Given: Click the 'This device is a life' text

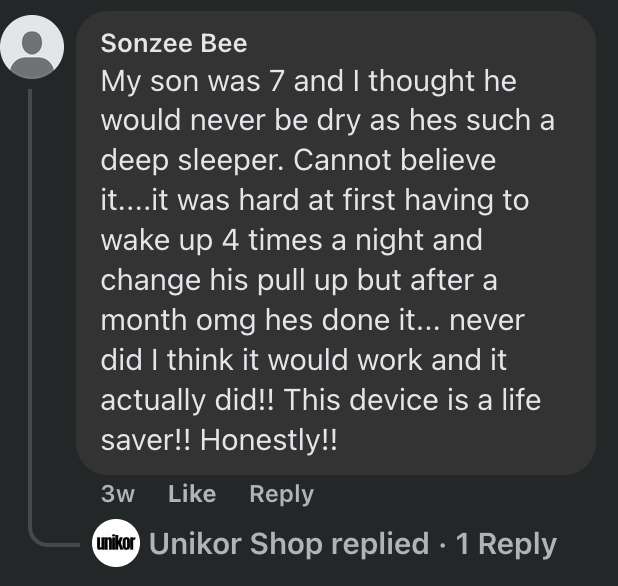Looking at the screenshot, I should pyautogui.click(x=417, y=400).
